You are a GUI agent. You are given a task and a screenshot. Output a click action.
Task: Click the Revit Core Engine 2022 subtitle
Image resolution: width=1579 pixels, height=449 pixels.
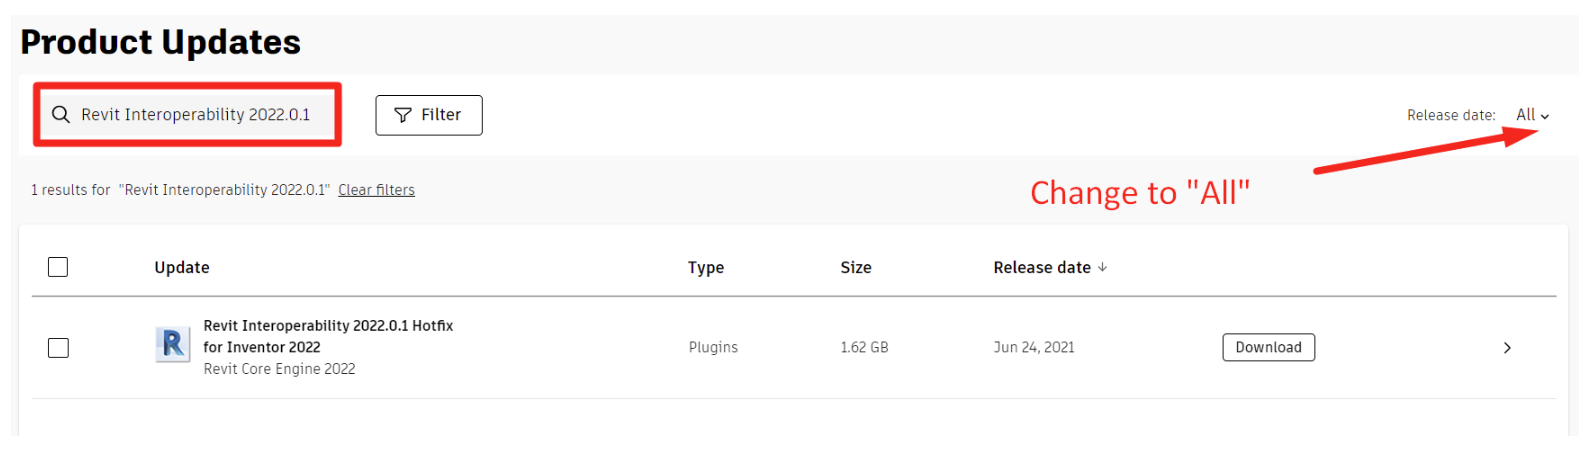[x=279, y=369]
